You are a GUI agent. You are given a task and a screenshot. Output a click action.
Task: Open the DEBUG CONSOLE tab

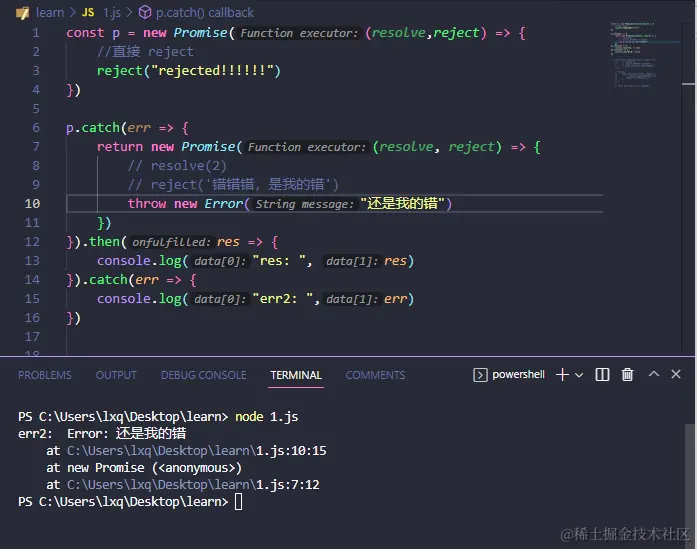click(x=204, y=375)
